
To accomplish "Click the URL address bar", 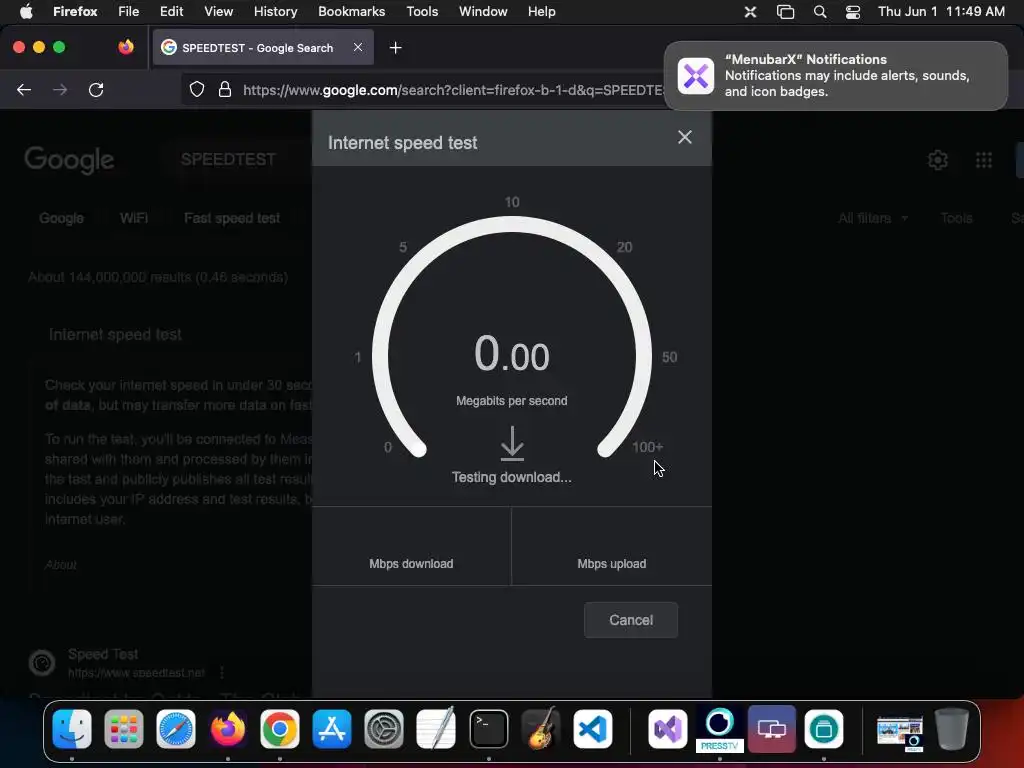I will click(453, 89).
